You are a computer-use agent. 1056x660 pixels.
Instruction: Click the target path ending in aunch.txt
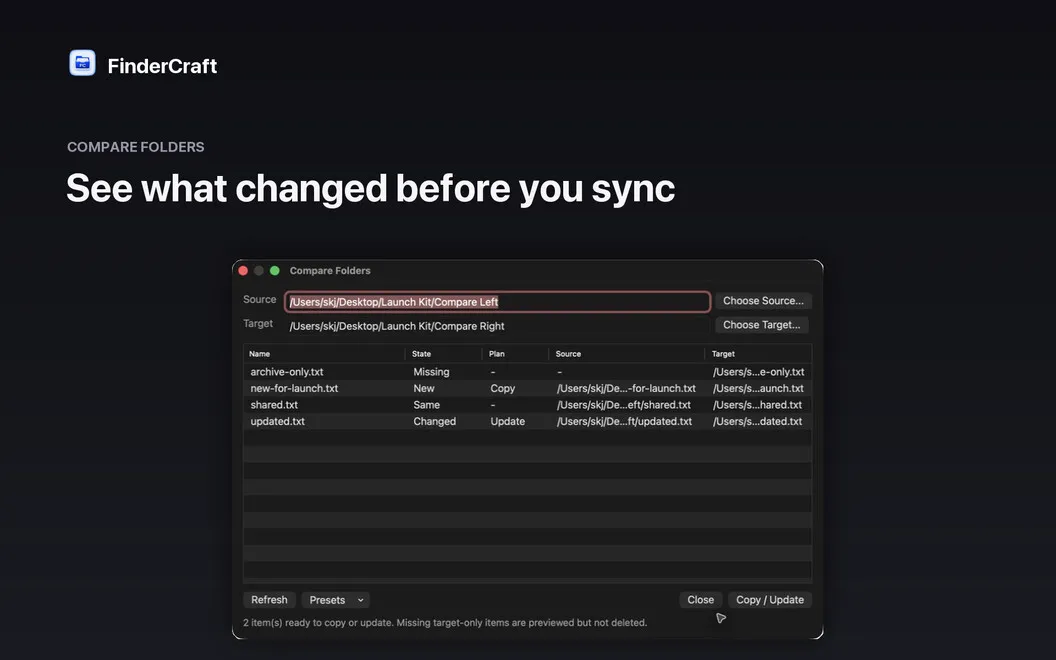point(758,388)
